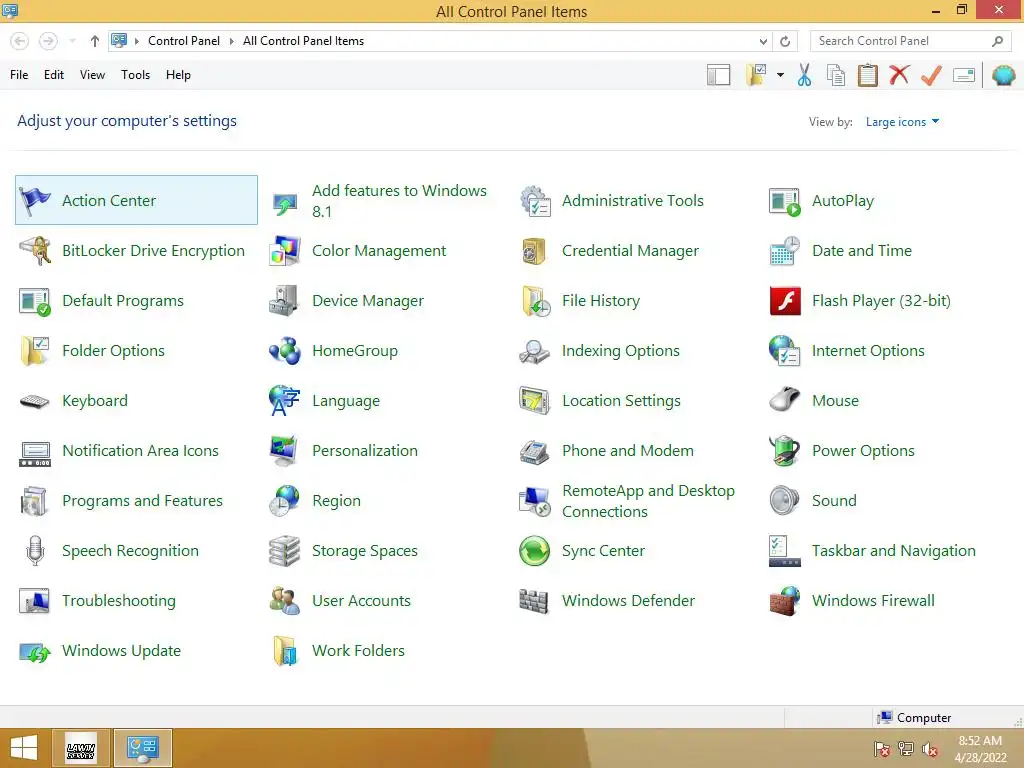Click the Control Panel breadcrumb segment
The height and width of the screenshot is (768, 1024).
184,41
